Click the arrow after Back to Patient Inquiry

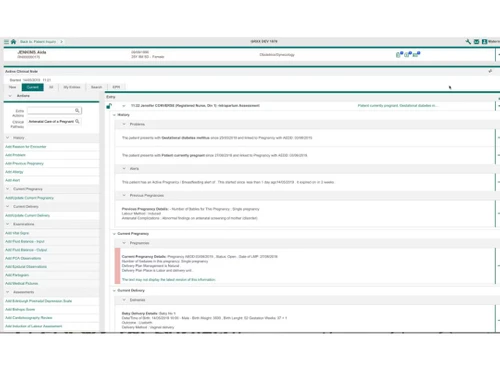pos(61,42)
